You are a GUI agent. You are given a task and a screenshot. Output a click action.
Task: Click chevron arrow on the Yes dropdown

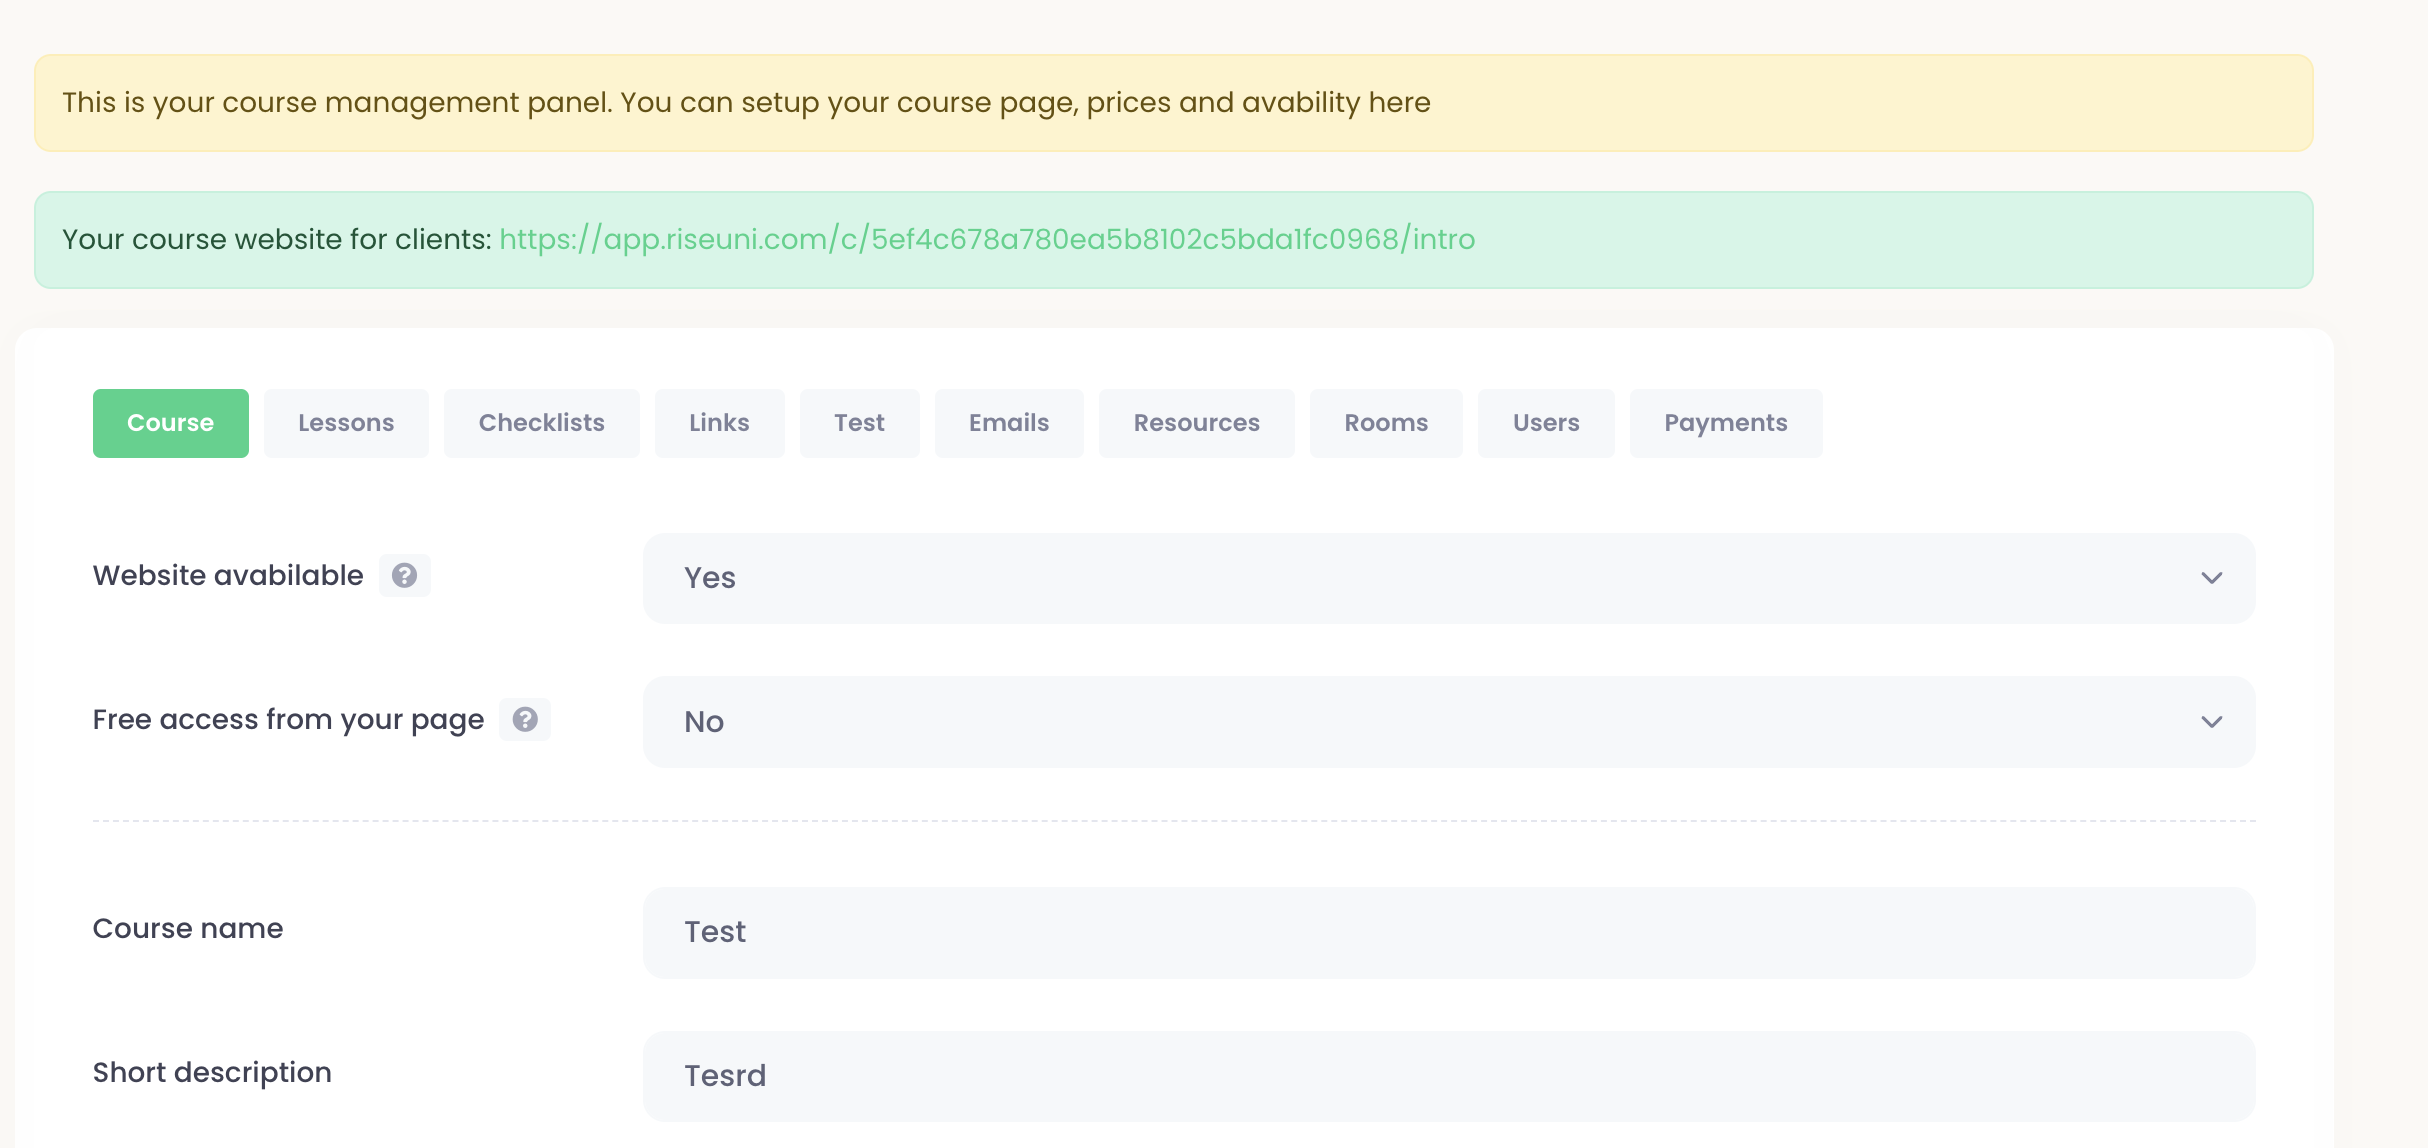(x=2211, y=578)
